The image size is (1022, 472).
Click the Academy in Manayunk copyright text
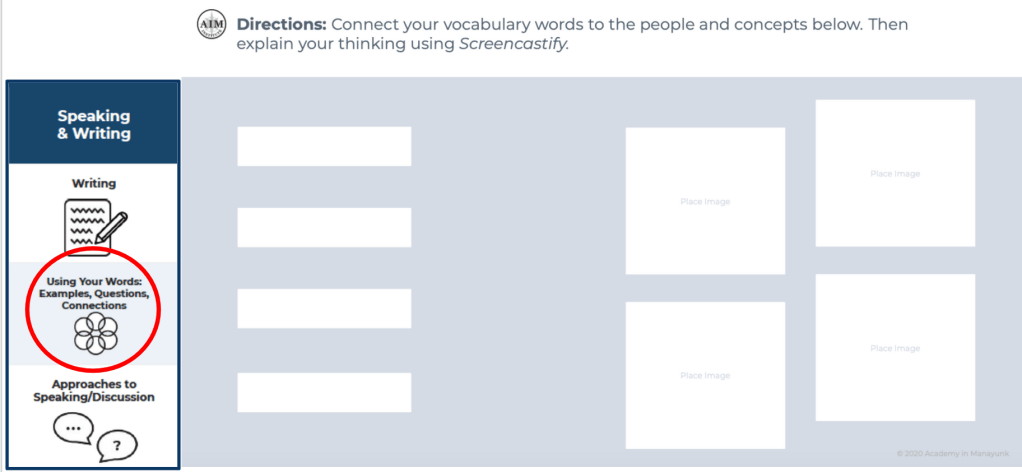(x=938, y=454)
